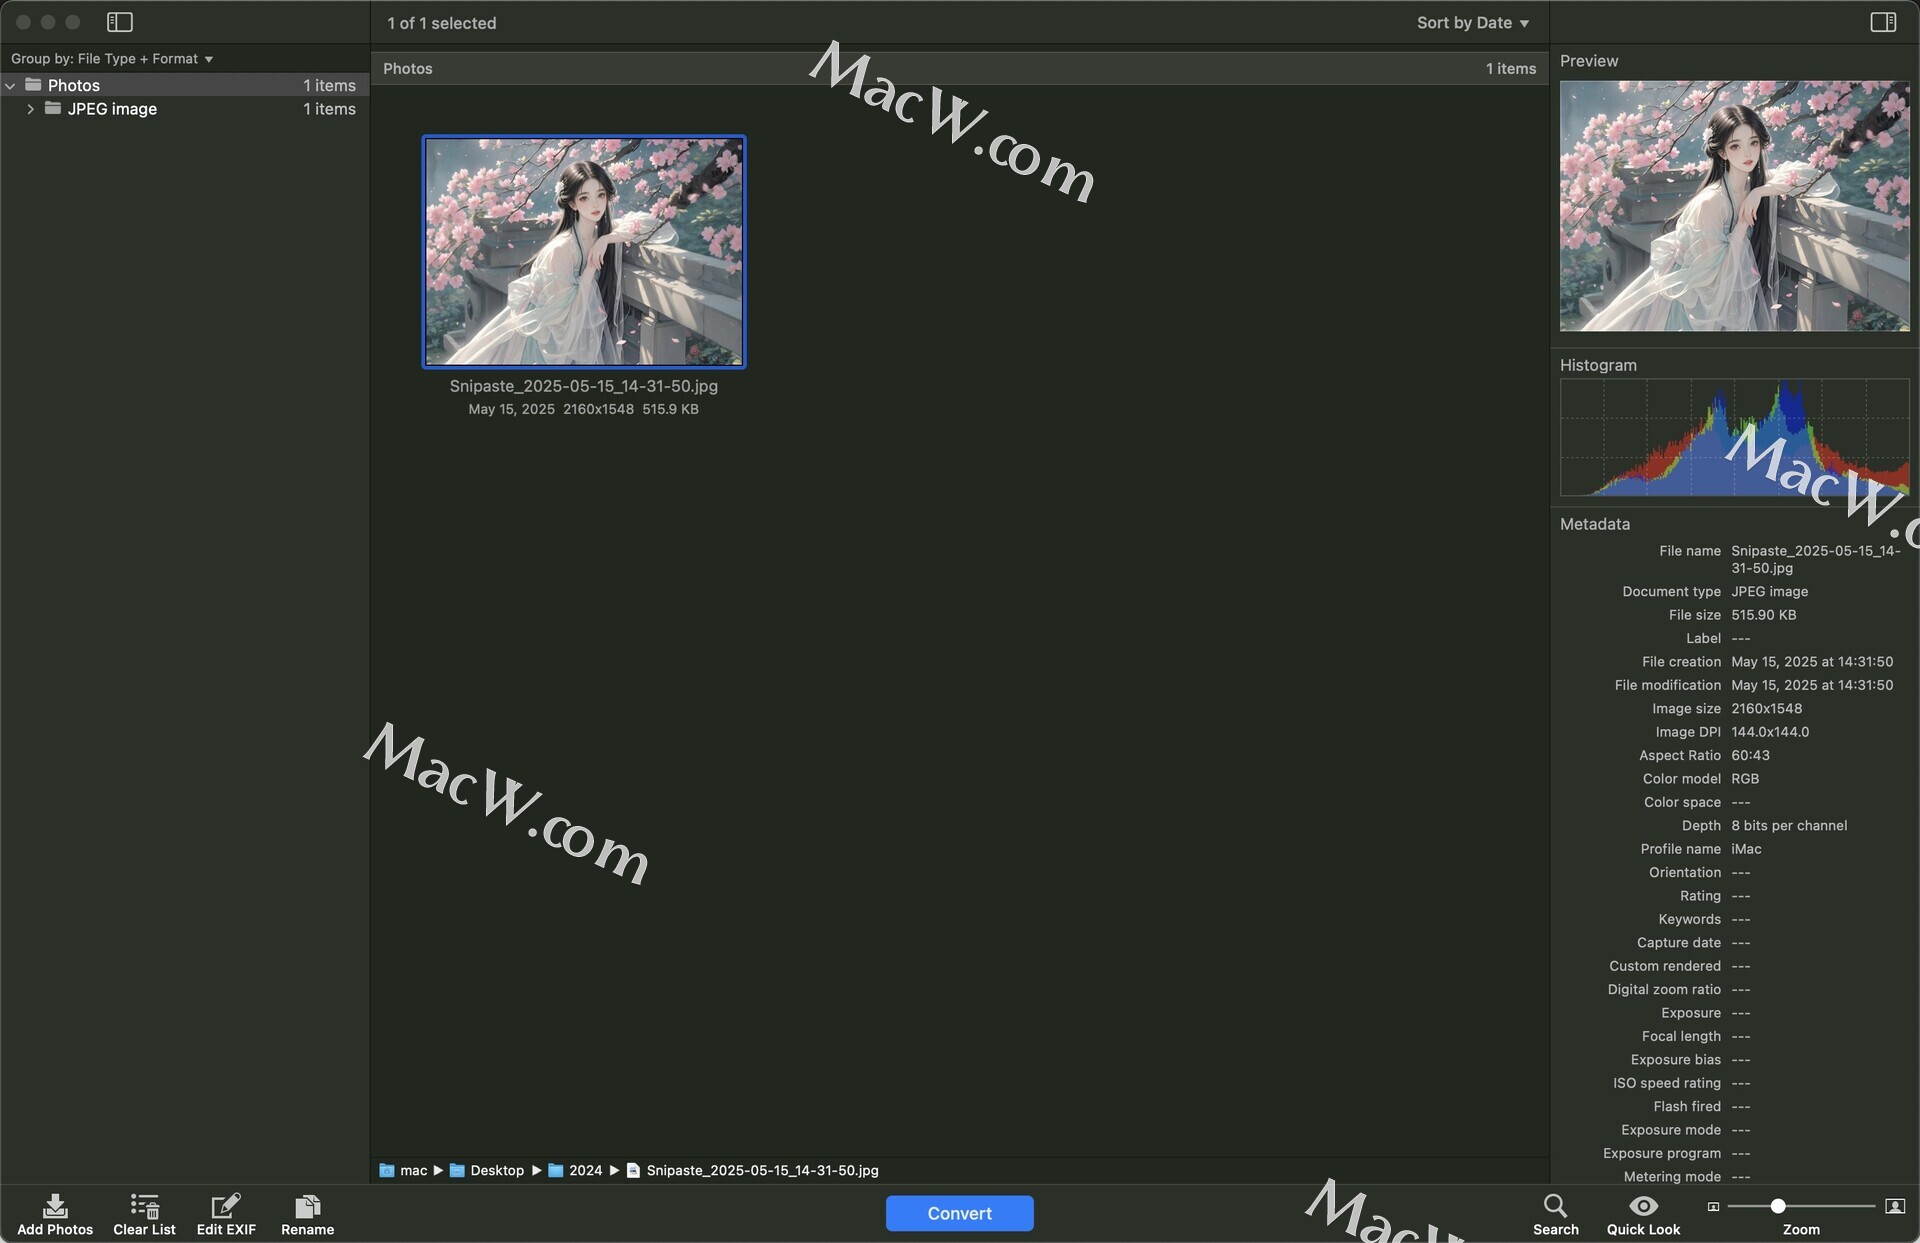The image size is (1920, 1243).
Task: Click thumbnail details 'May 15, 2025 2160x1548 515.9 KB'
Action: [584, 409]
